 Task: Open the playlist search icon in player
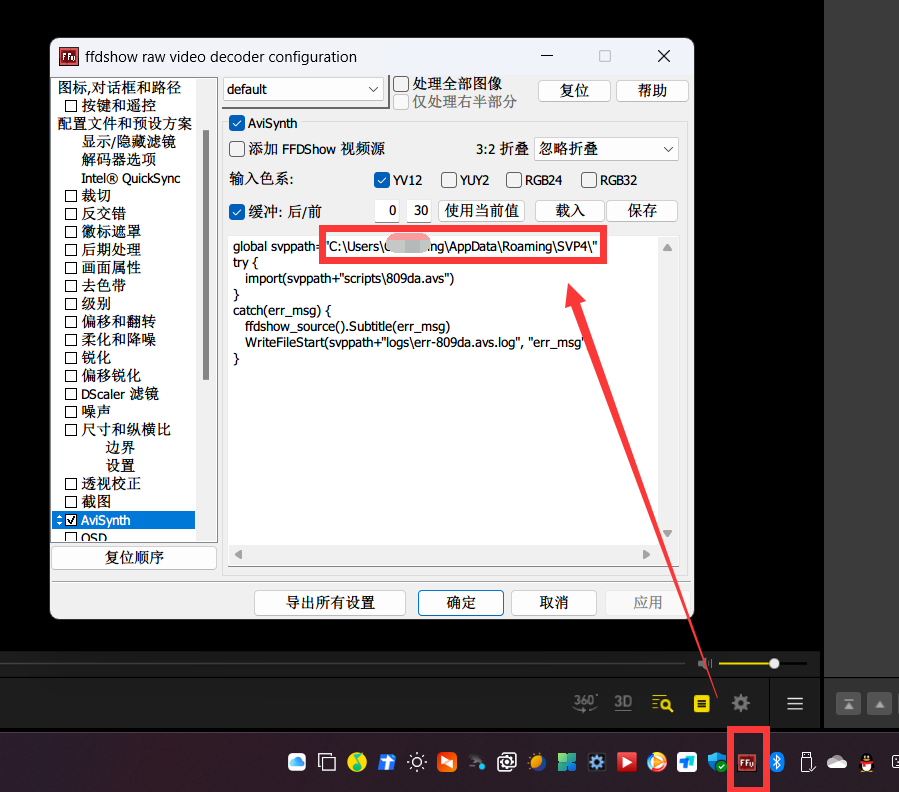662,703
